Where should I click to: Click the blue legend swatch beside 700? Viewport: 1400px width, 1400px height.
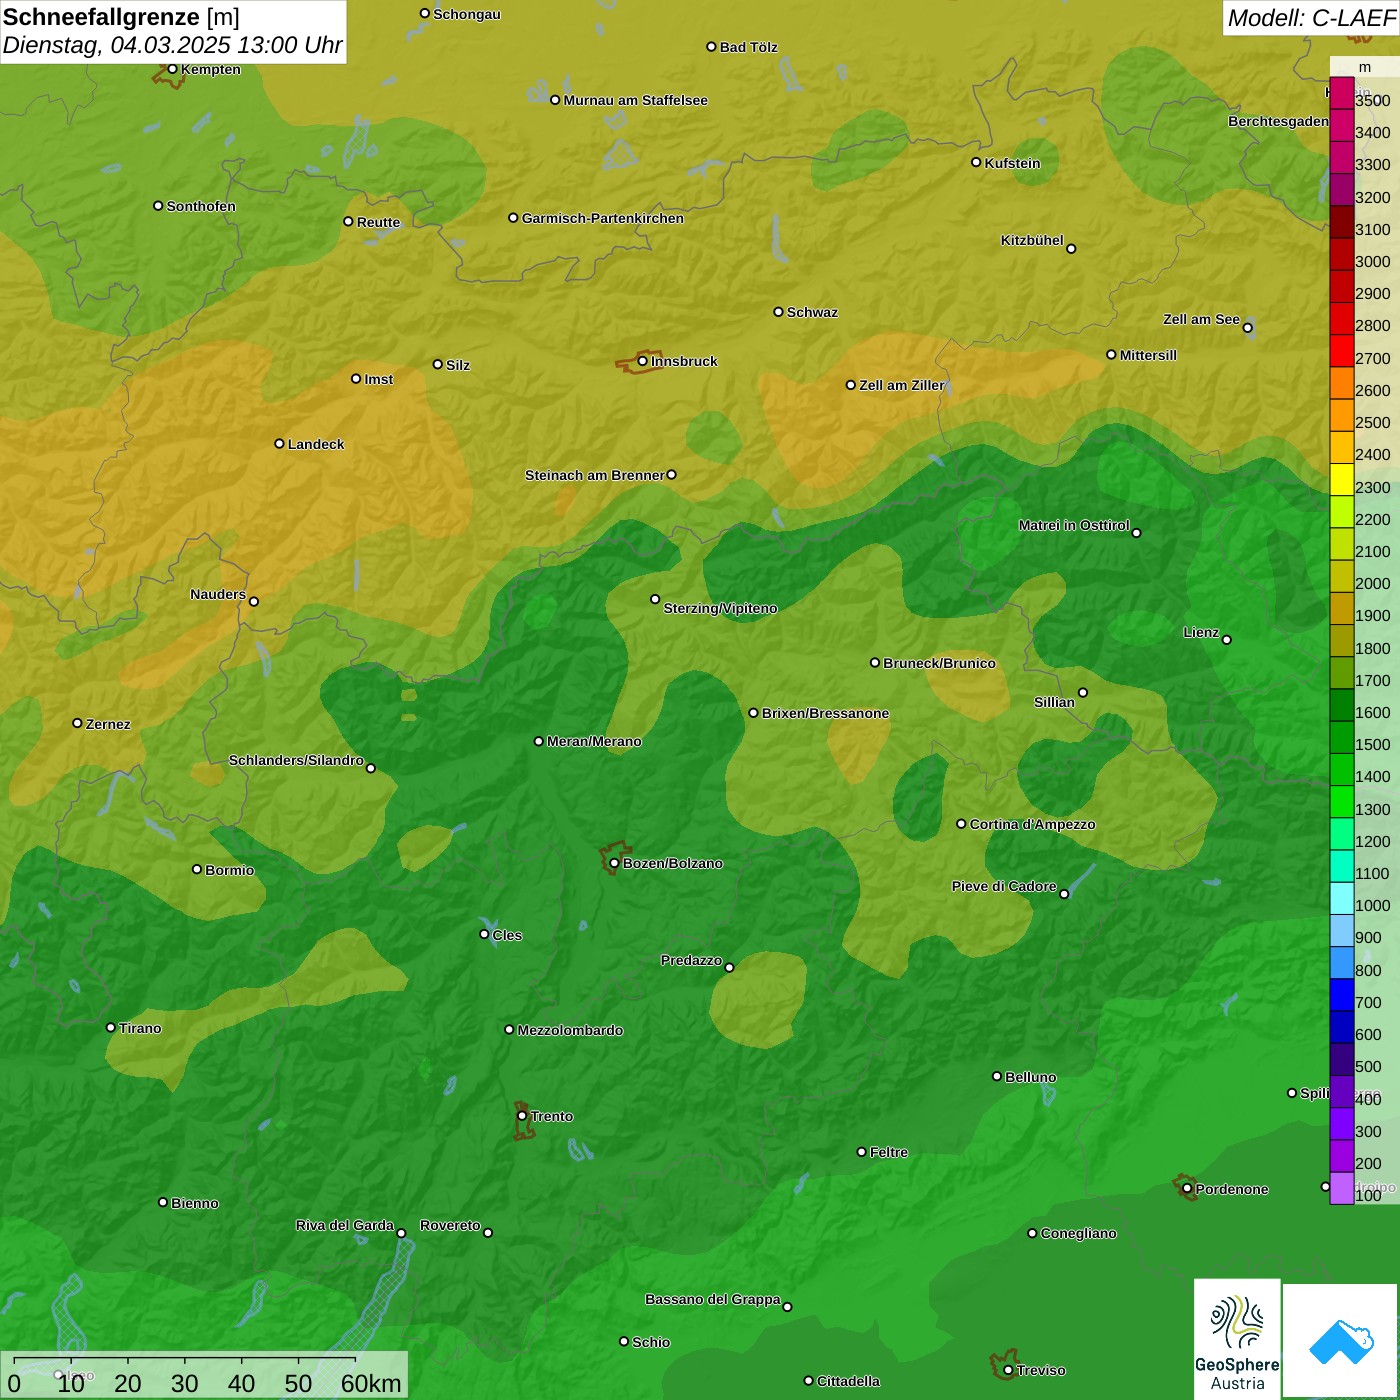click(x=1342, y=995)
